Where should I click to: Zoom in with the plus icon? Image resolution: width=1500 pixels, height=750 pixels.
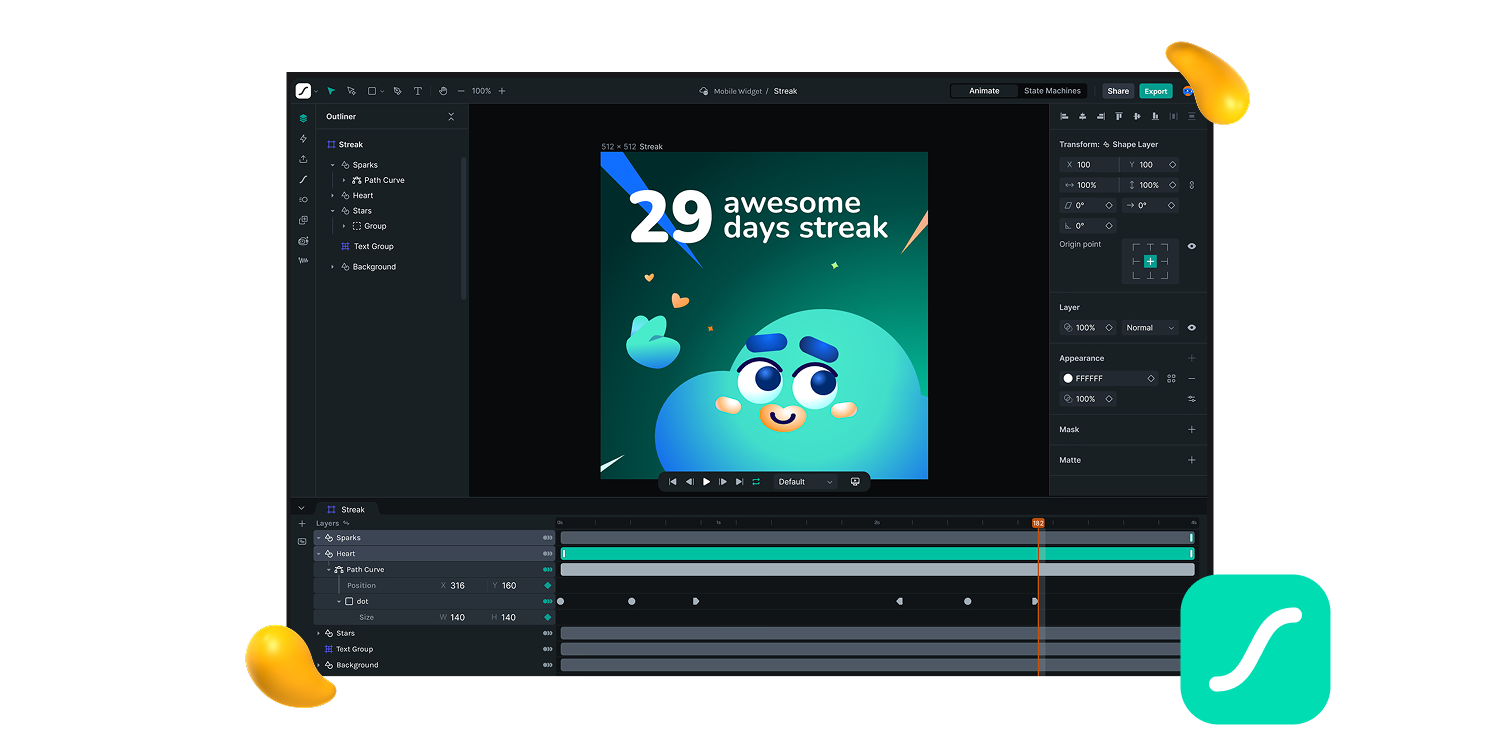pos(502,91)
